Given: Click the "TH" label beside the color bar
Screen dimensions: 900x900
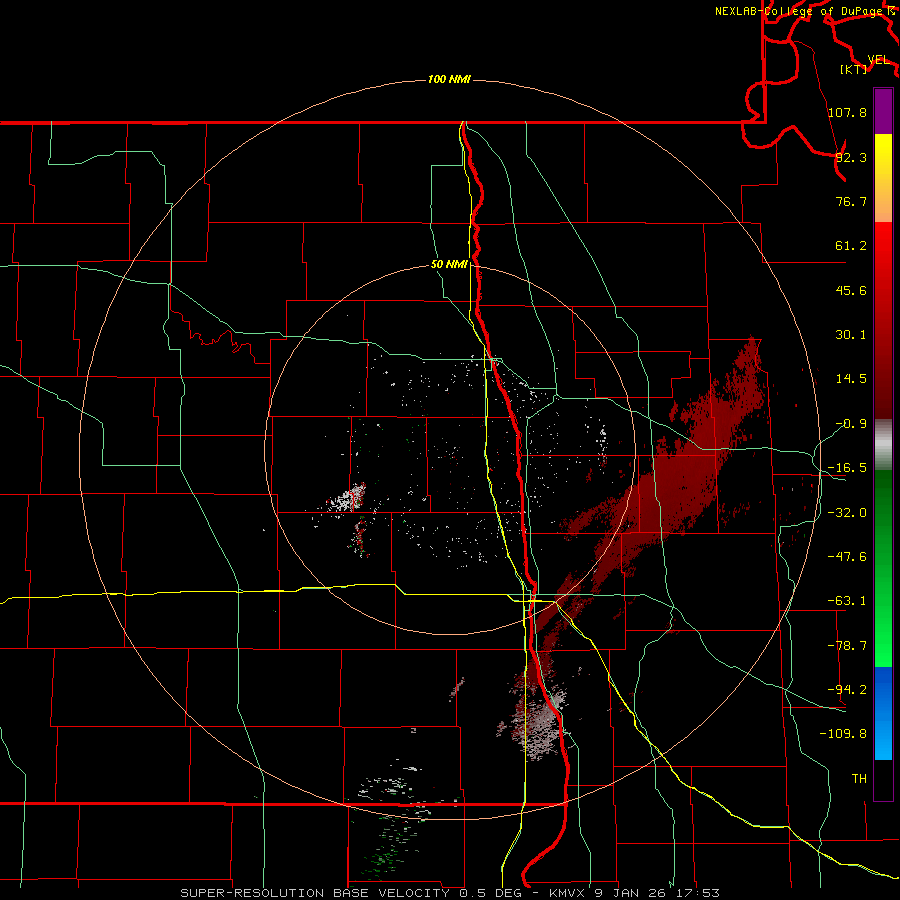Looking at the screenshot, I should (859, 779).
